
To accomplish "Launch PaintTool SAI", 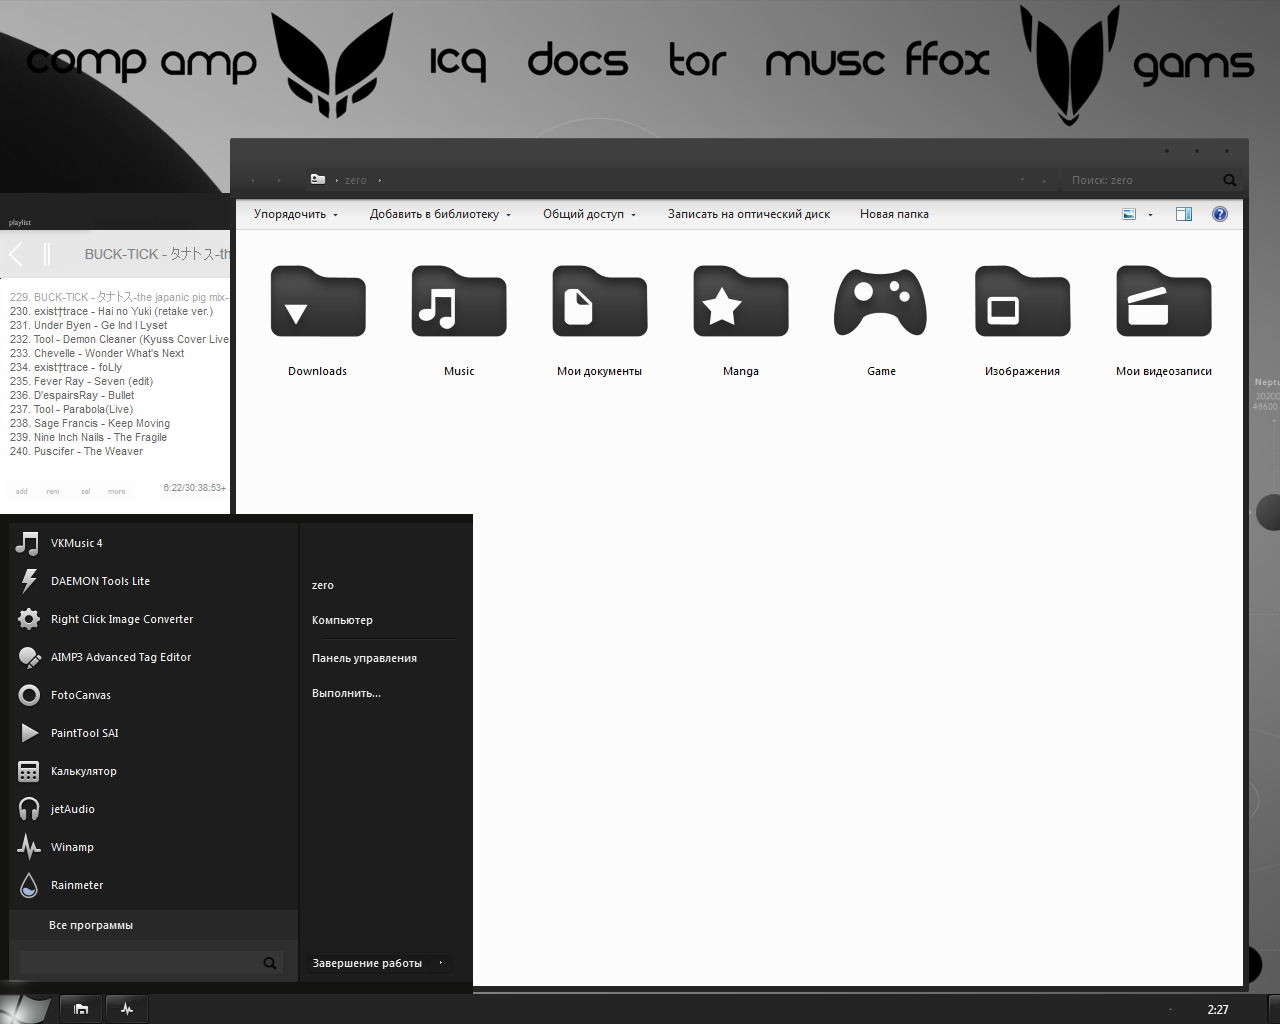I will [x=154, y=733].
